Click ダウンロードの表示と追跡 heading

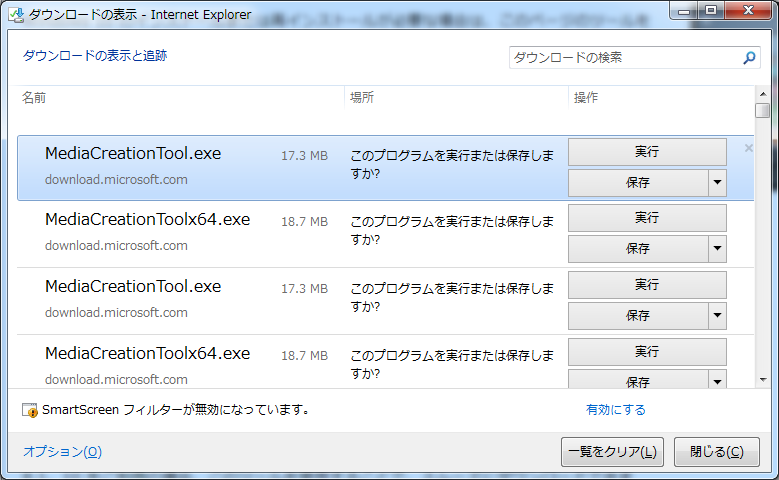click(95, 56)
